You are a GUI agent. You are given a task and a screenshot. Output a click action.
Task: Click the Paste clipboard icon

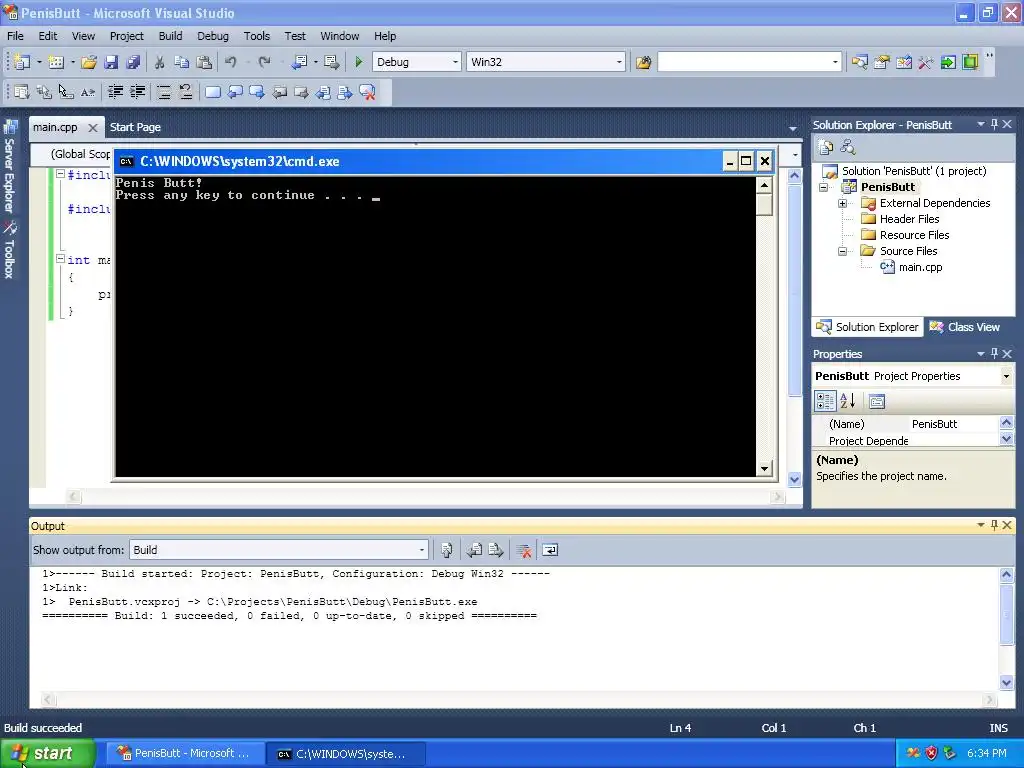[x=204, y=62]
